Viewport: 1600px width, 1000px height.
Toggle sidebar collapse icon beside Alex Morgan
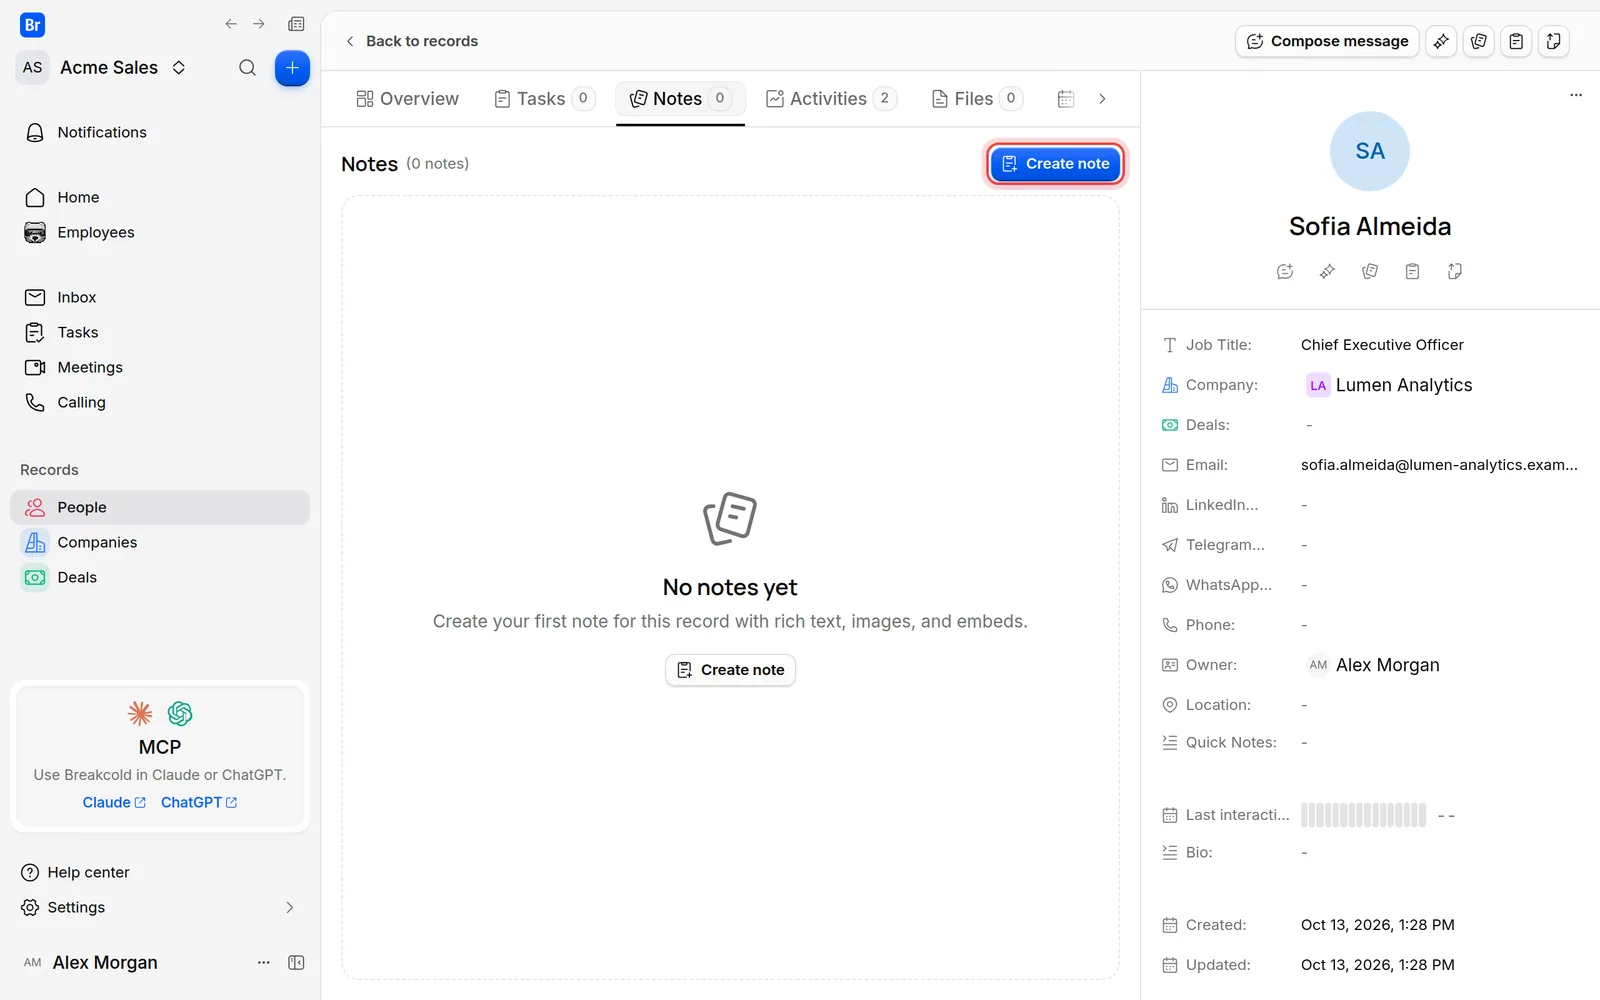296,962
